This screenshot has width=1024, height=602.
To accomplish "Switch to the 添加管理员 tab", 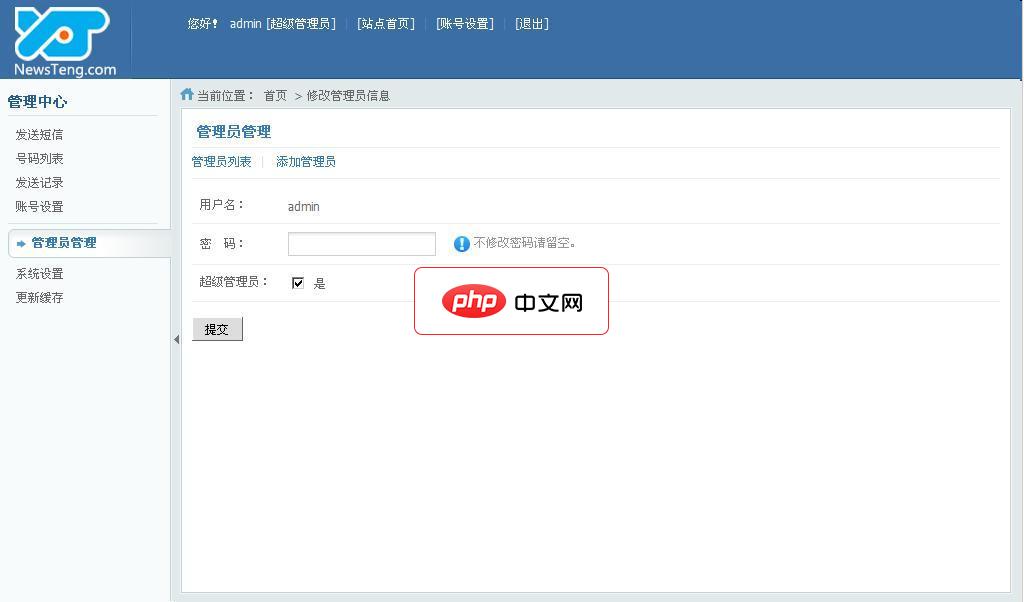I will (x=305, y=161).
